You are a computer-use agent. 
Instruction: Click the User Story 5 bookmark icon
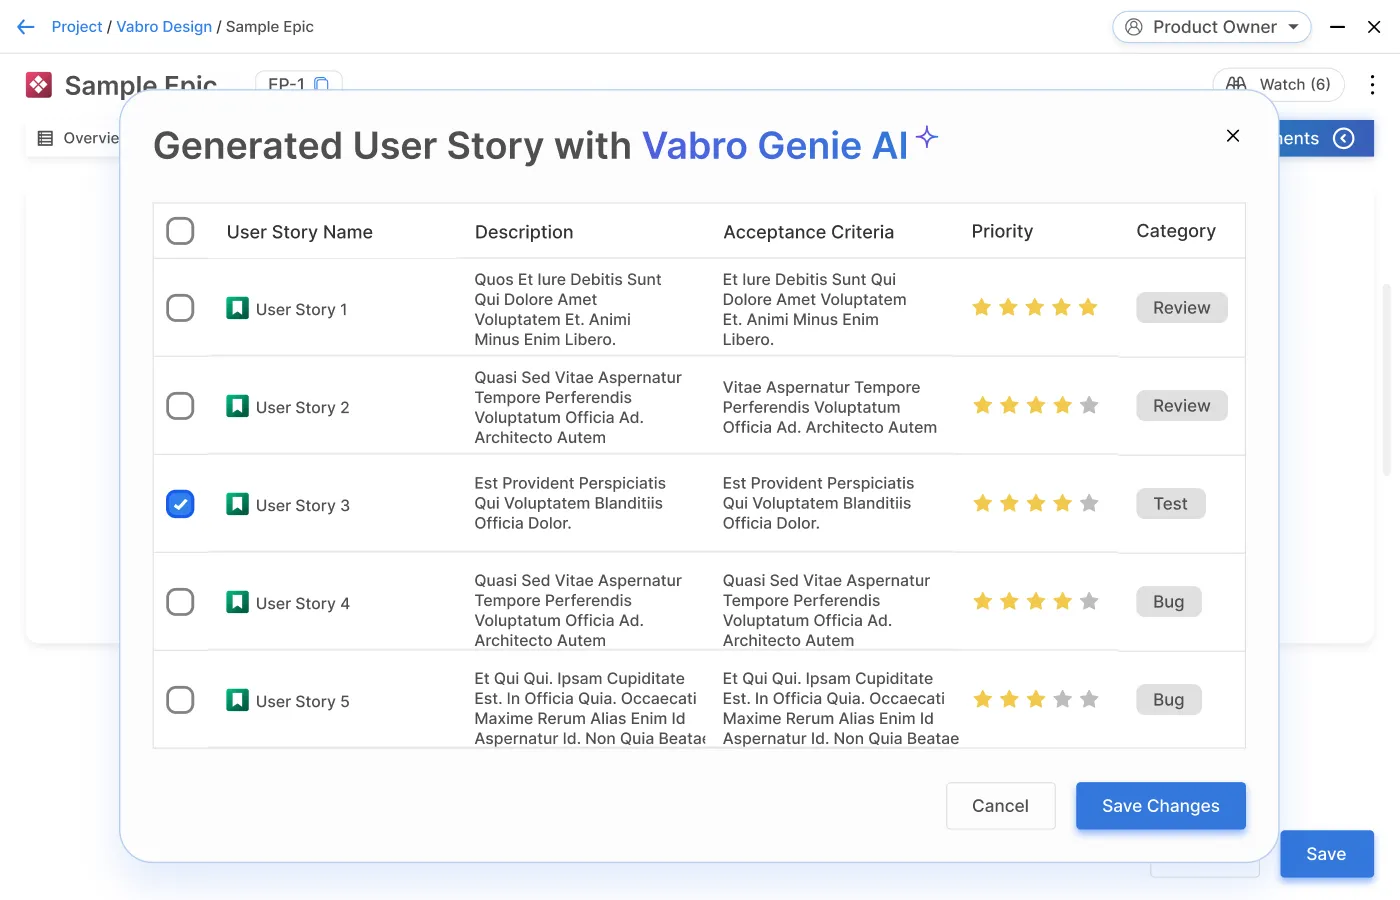[x=237, y=700]
